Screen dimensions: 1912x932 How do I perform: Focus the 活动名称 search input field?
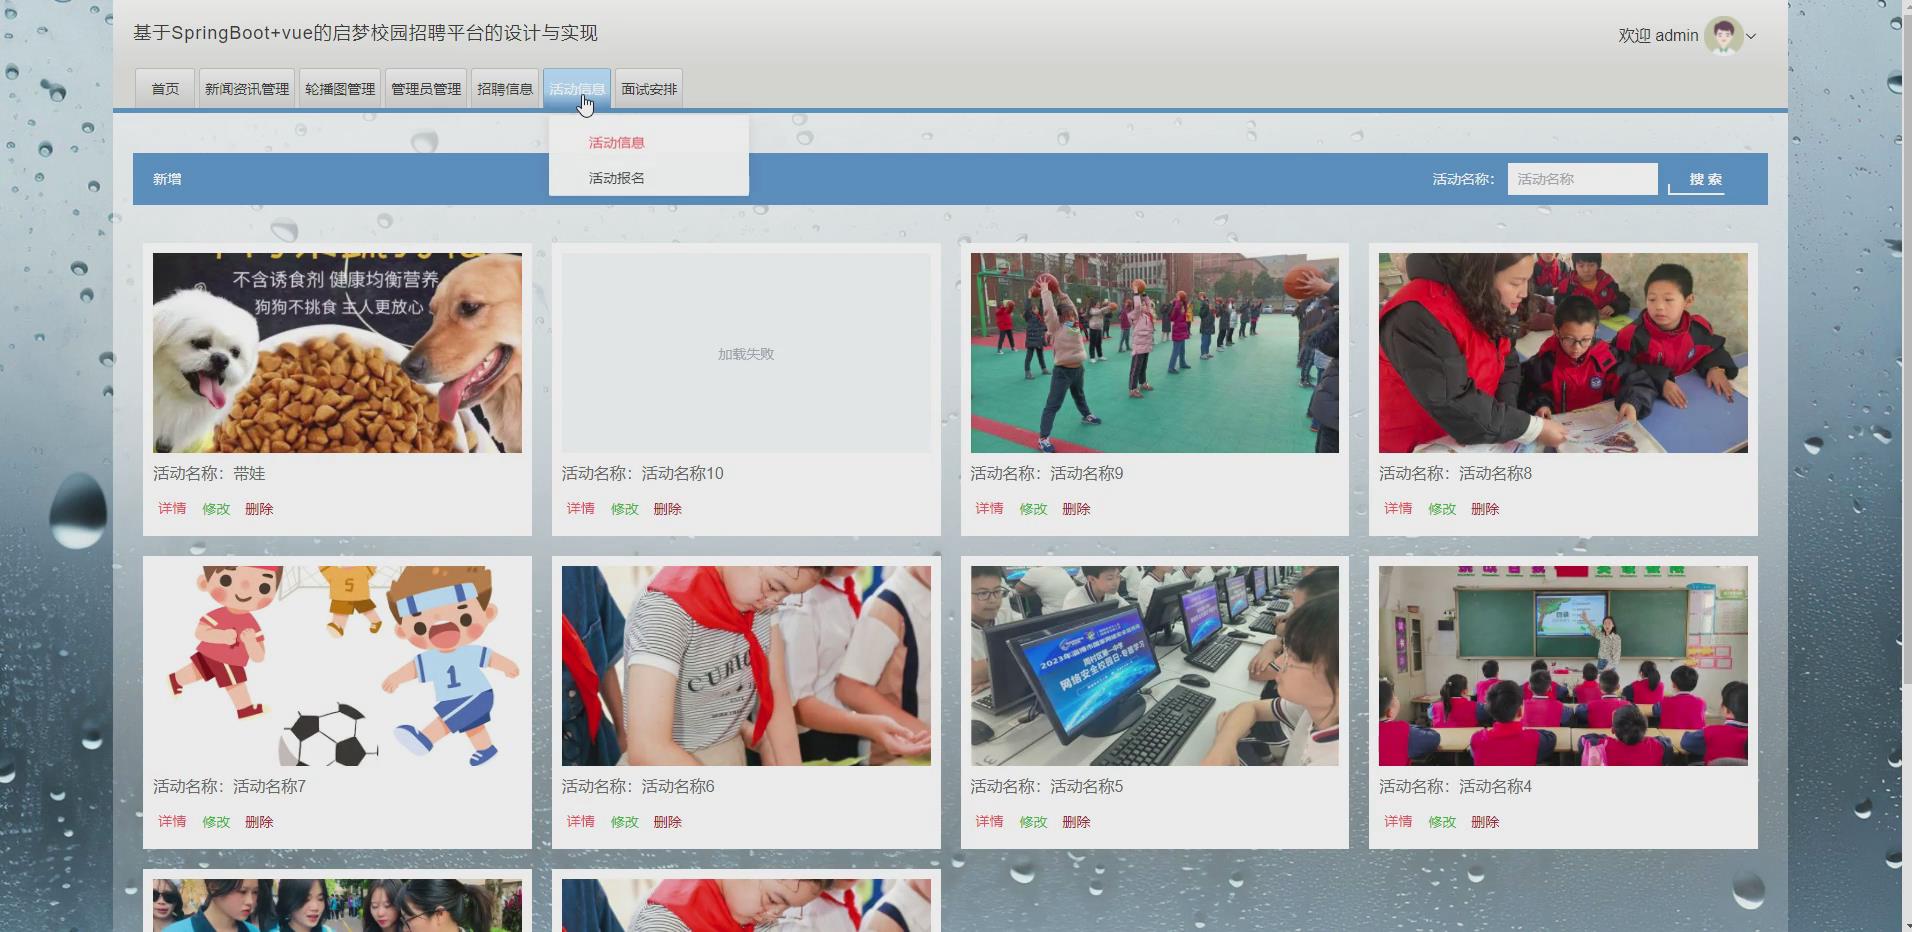[x=1582, y=179]
